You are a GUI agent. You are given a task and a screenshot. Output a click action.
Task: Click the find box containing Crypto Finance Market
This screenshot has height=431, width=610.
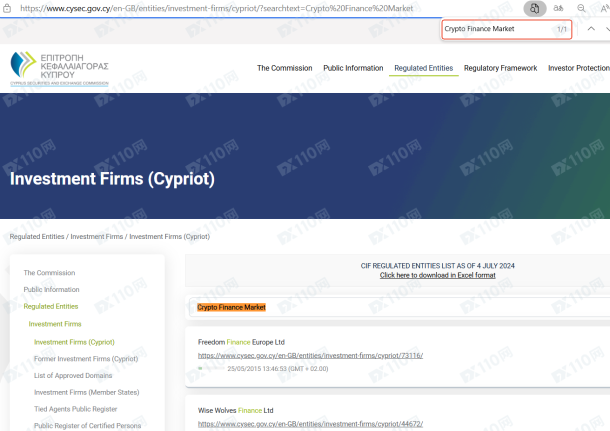click(x=497, y=29)
